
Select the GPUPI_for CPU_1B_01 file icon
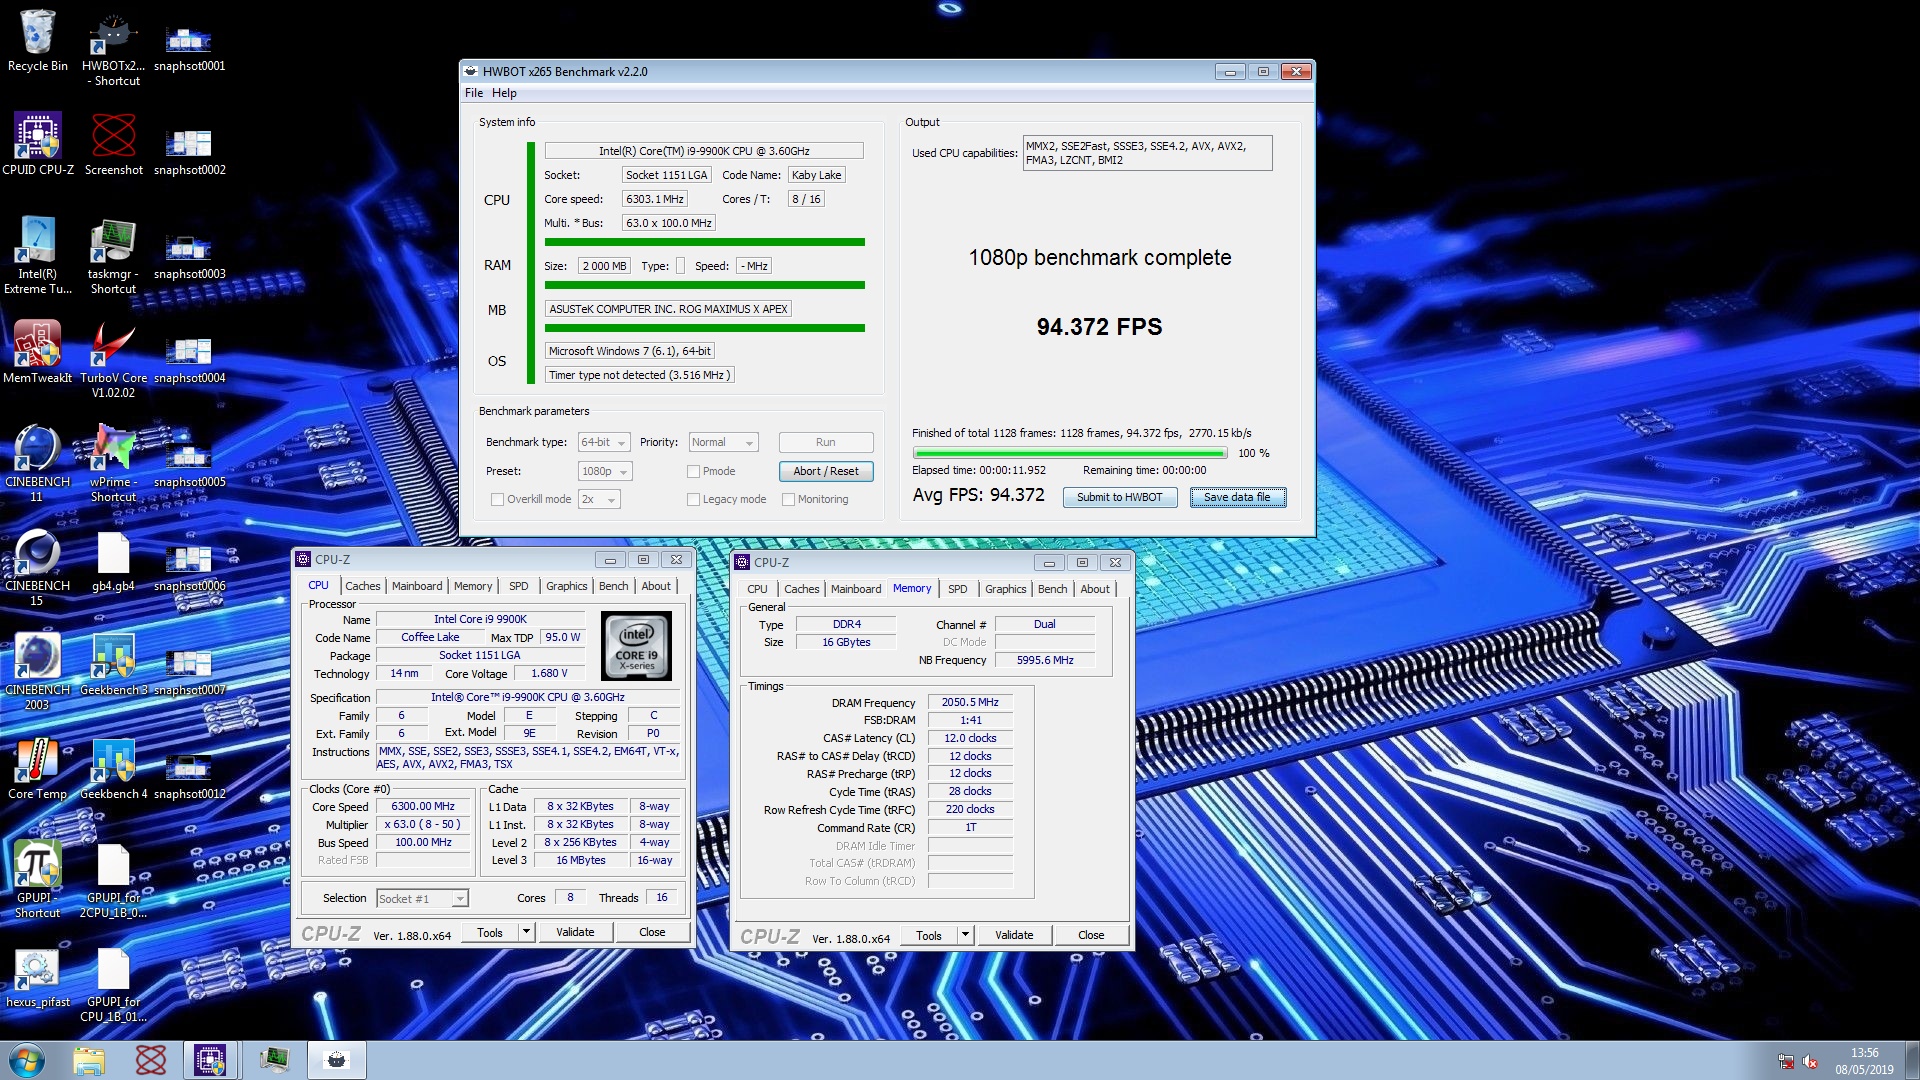(113, 985)
